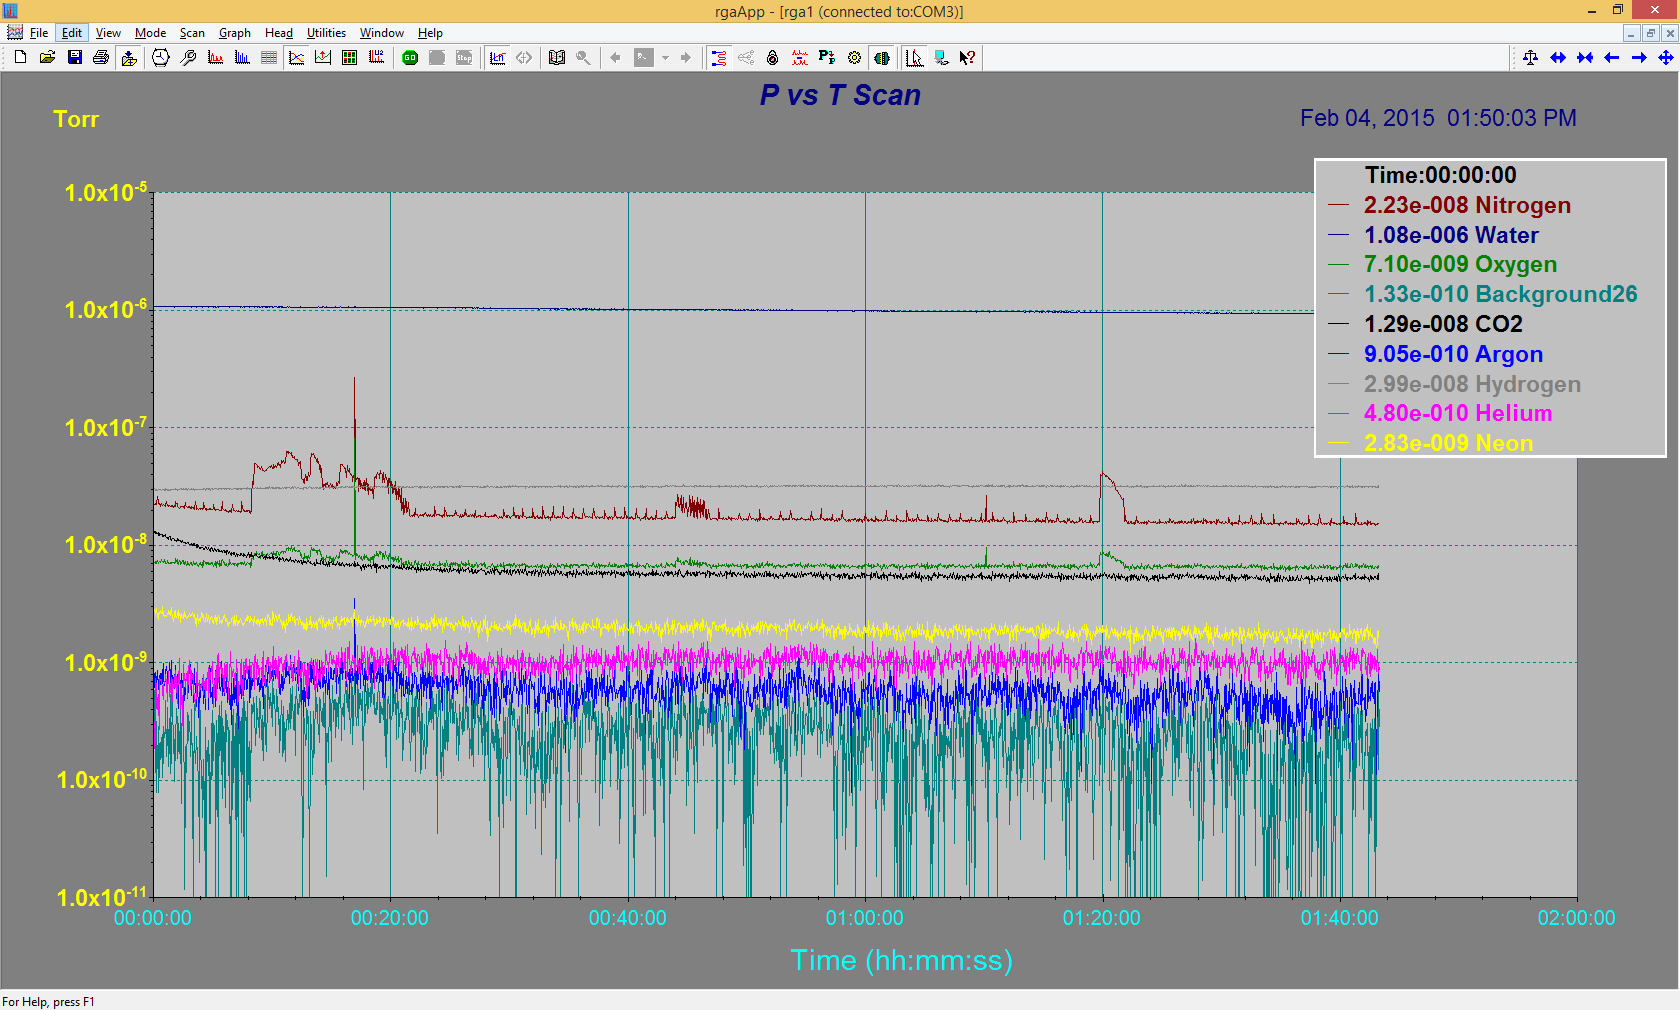Click the greyed back arrow icon
This screenshot has height=1010, width=1680.
click(616, 58)
